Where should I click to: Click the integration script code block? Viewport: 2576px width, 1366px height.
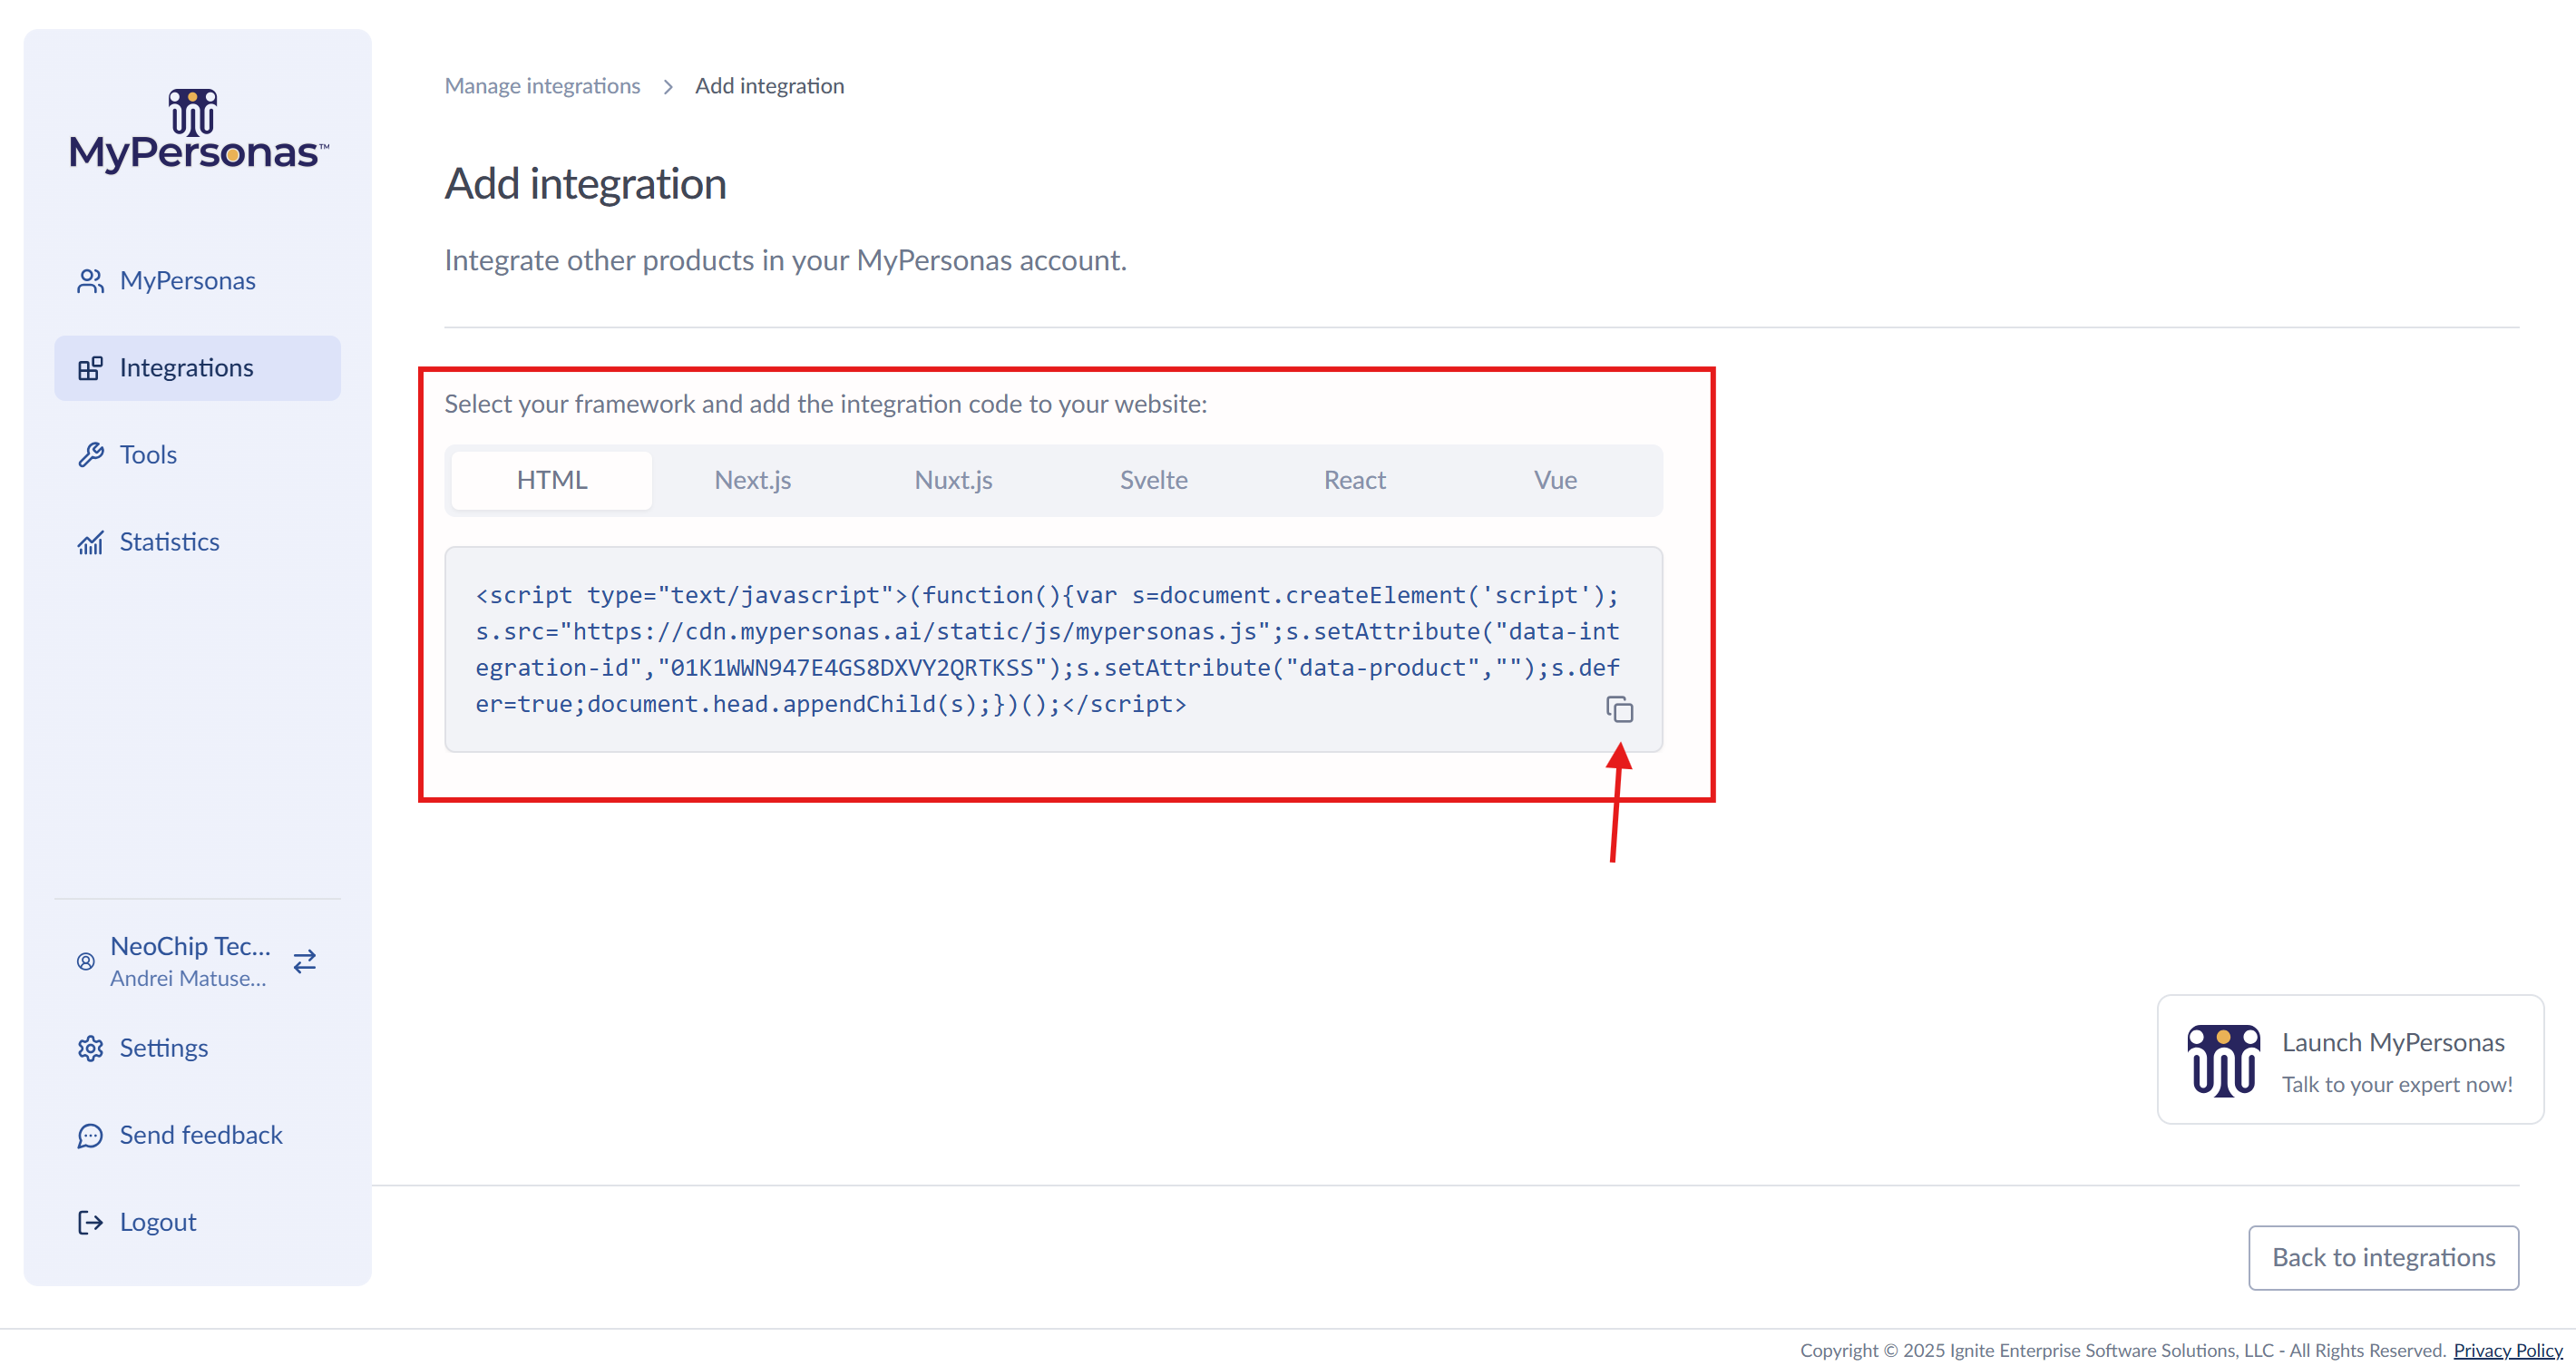(1053, 649)
